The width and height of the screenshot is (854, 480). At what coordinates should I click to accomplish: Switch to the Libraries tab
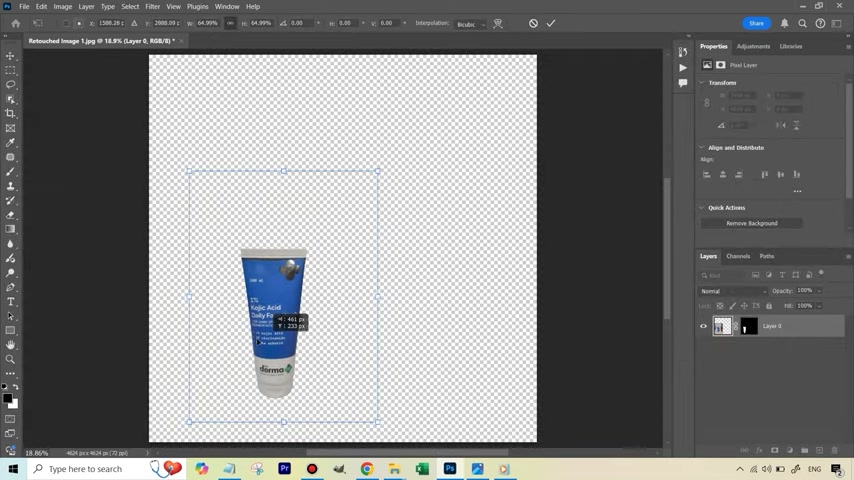791,47
